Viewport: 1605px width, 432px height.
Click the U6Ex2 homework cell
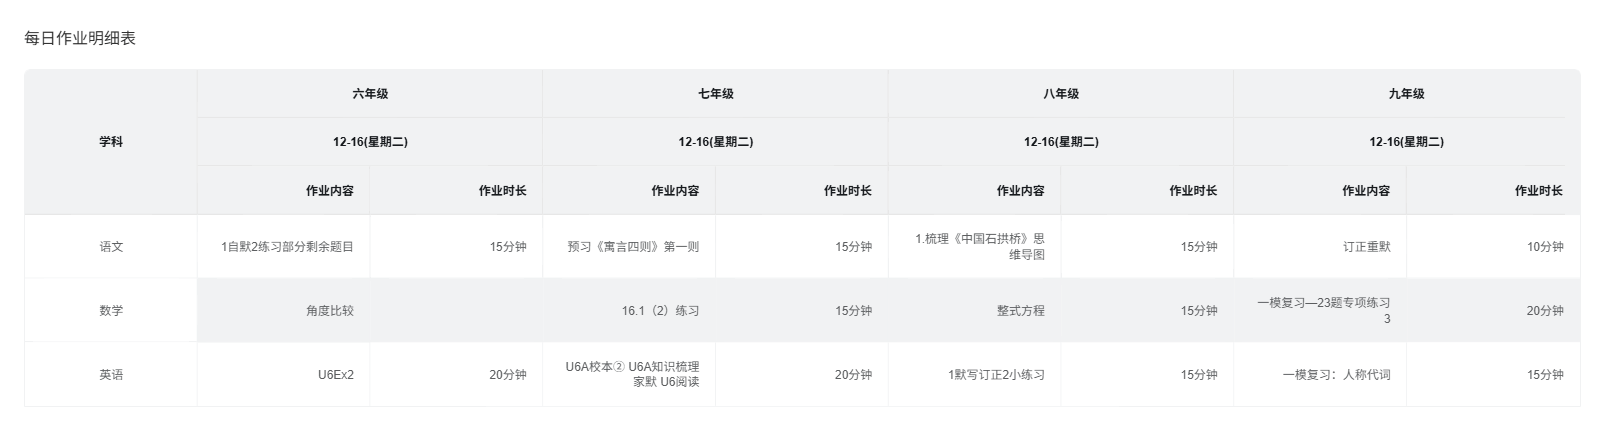[336, 375]
